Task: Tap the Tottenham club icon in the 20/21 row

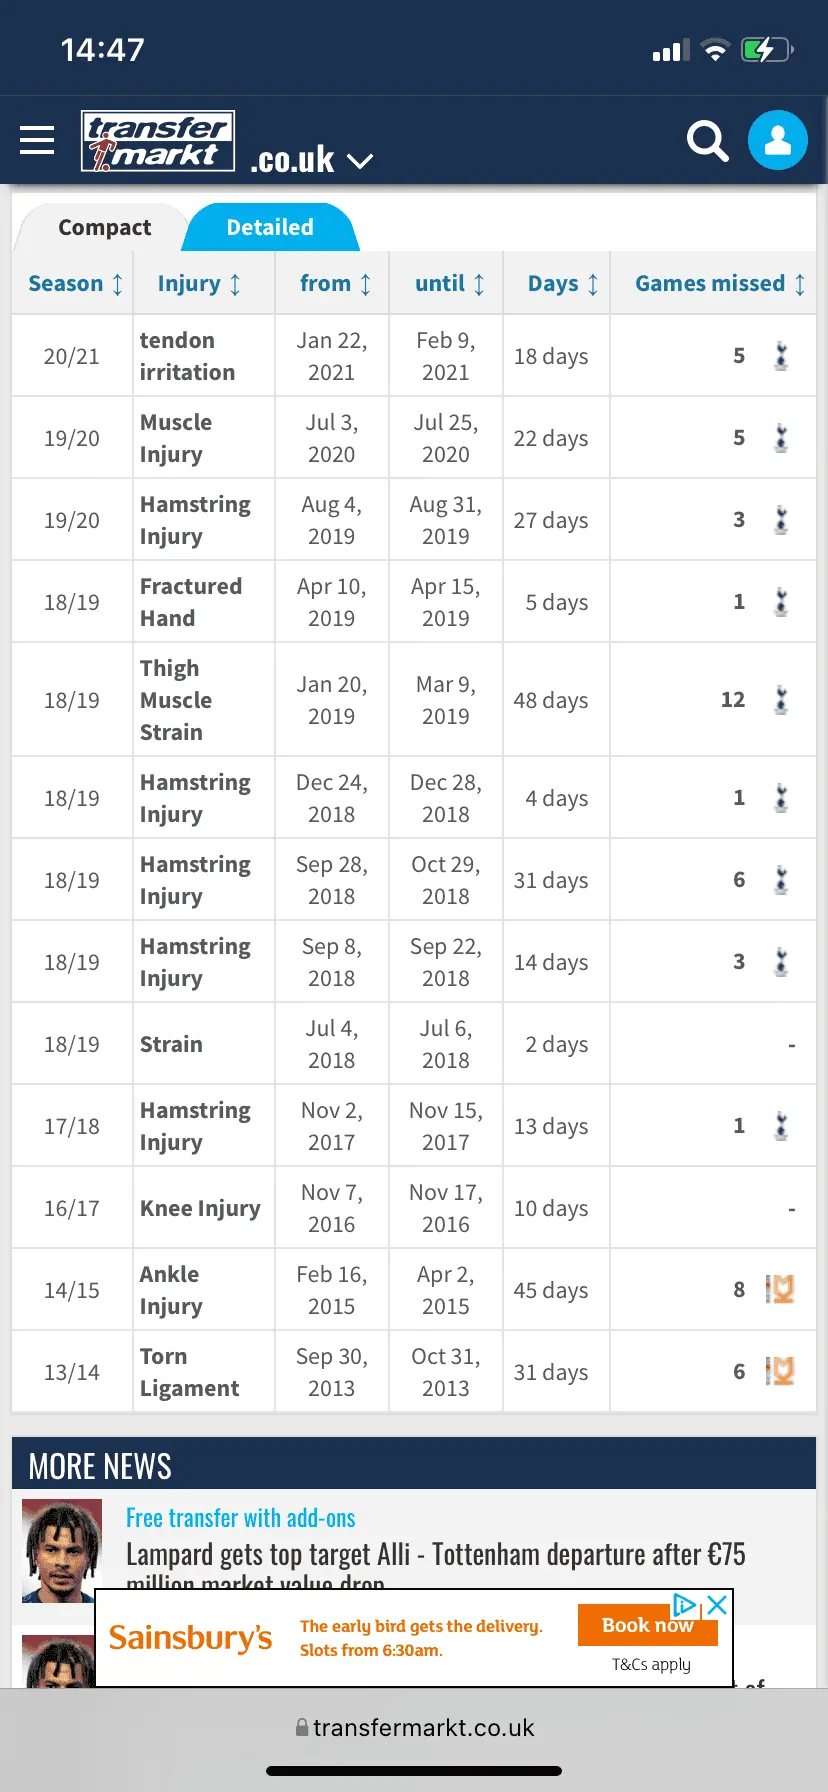Action: click(x=781, y=356)
